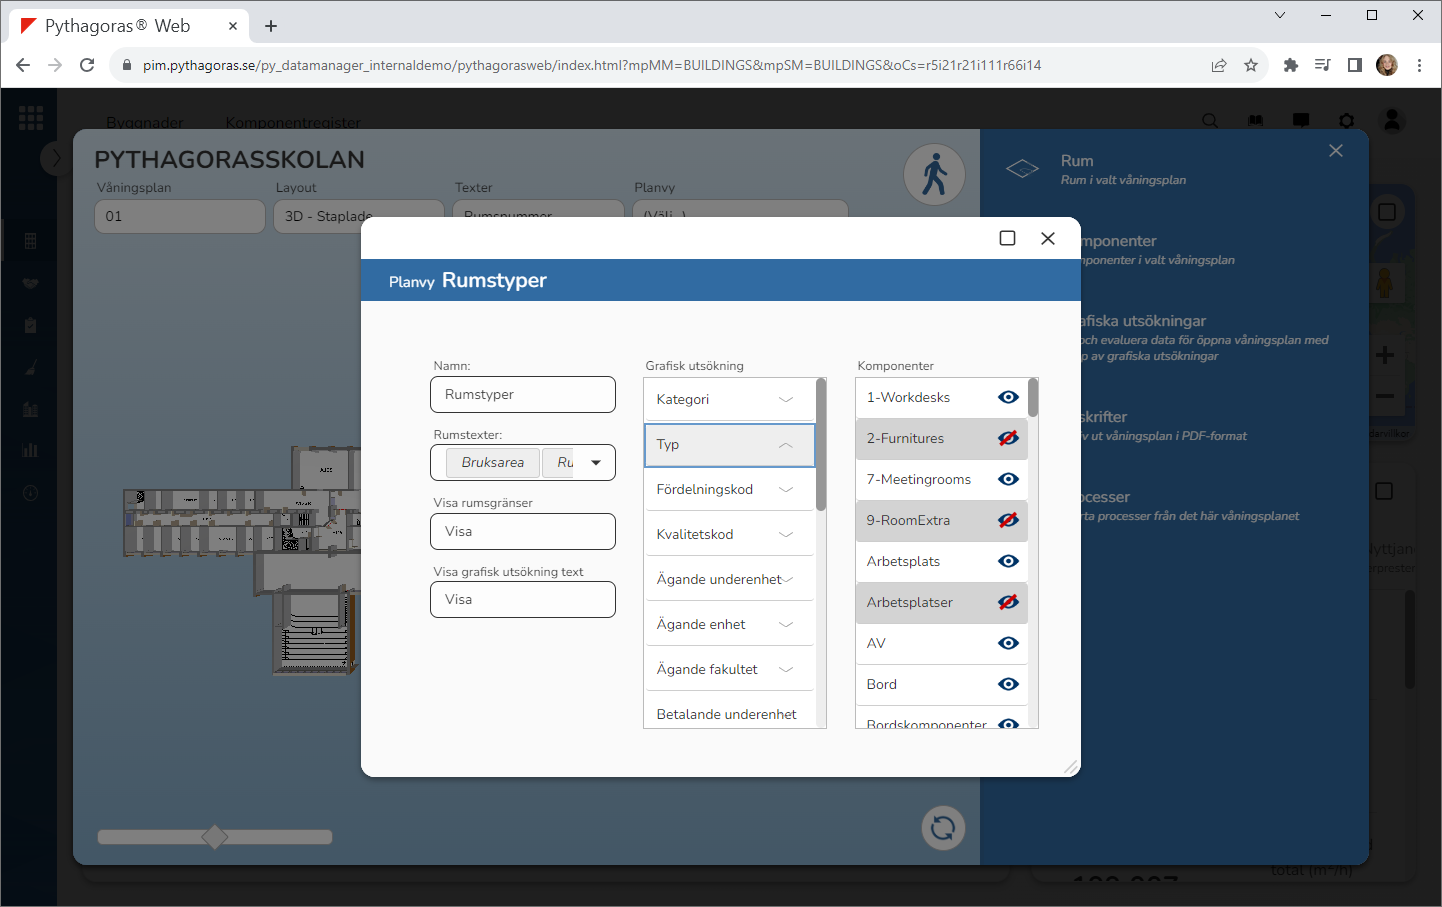Click the circular refresh view icon
Image resolution: width=1442 pixels, height=907 pixels.
pos(942,828)
